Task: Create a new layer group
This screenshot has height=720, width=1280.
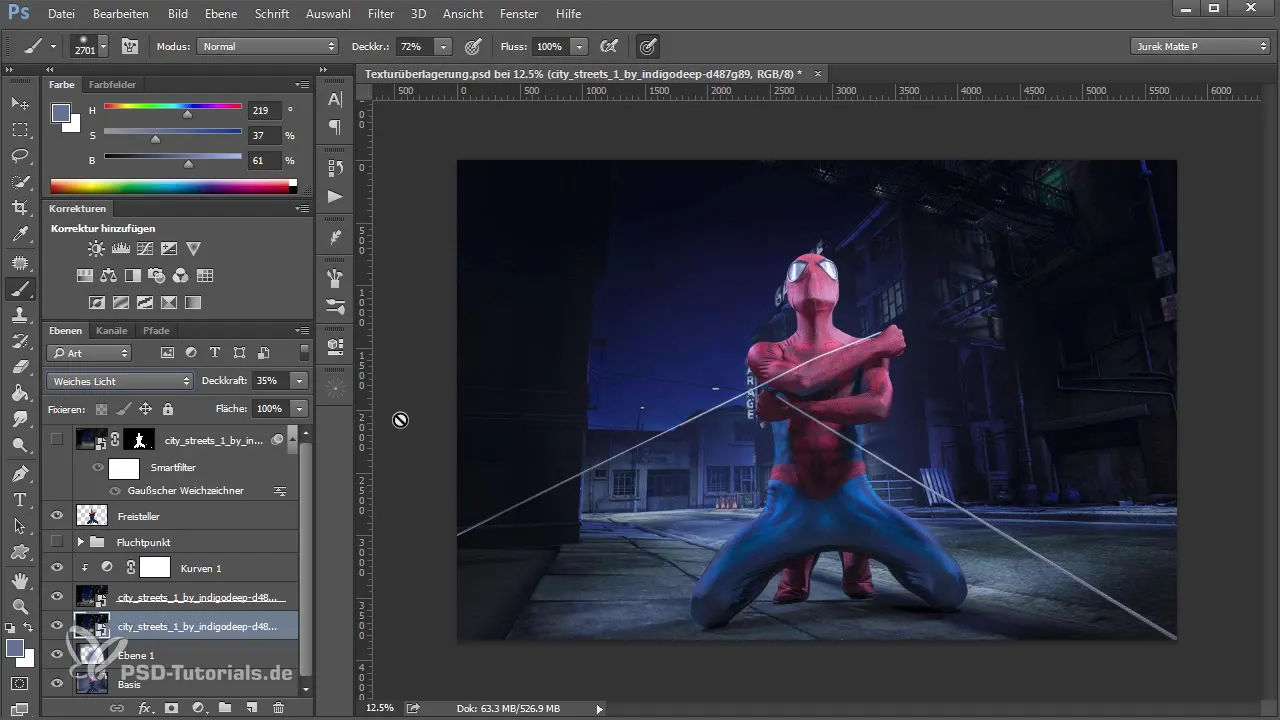Action: click(225, 708)
